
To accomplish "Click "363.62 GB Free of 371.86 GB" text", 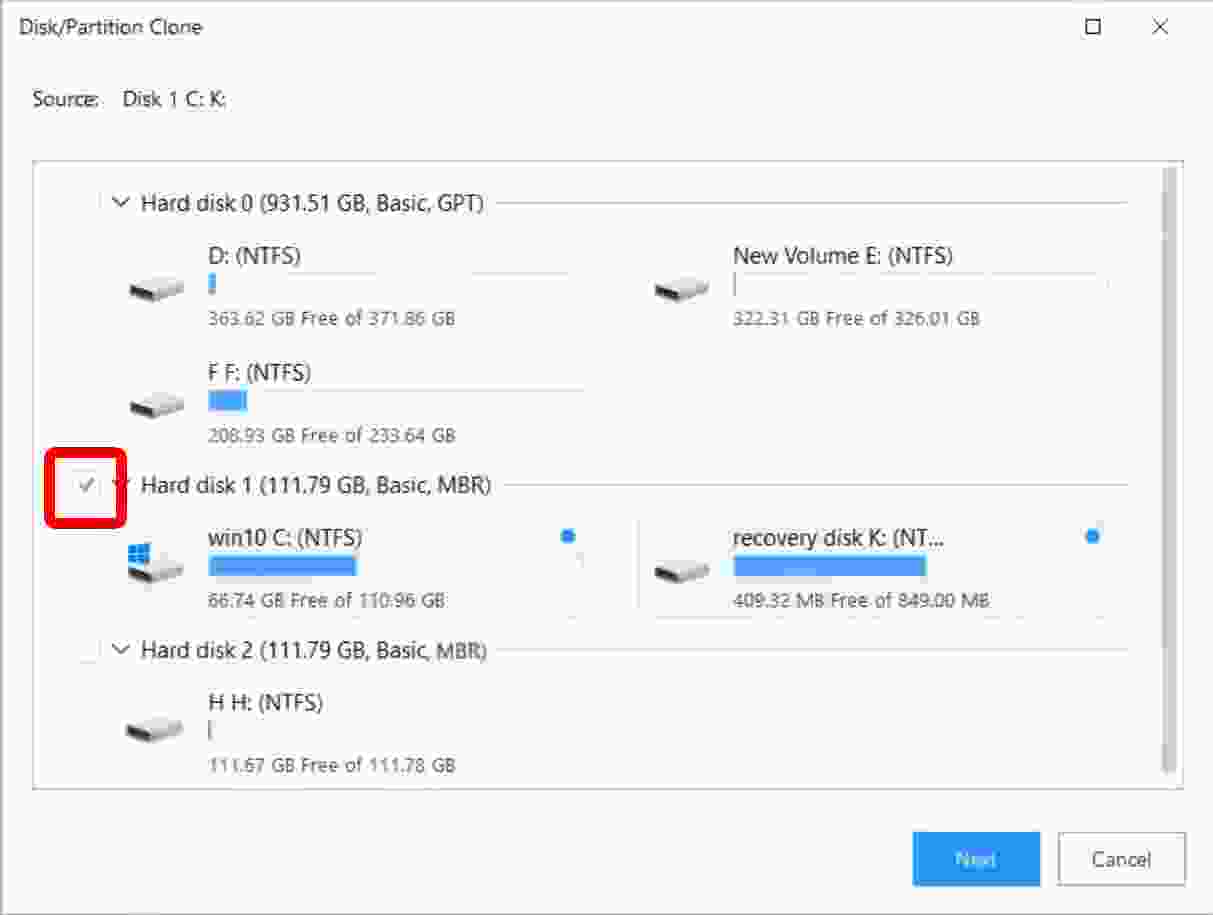I will point(332,319).
